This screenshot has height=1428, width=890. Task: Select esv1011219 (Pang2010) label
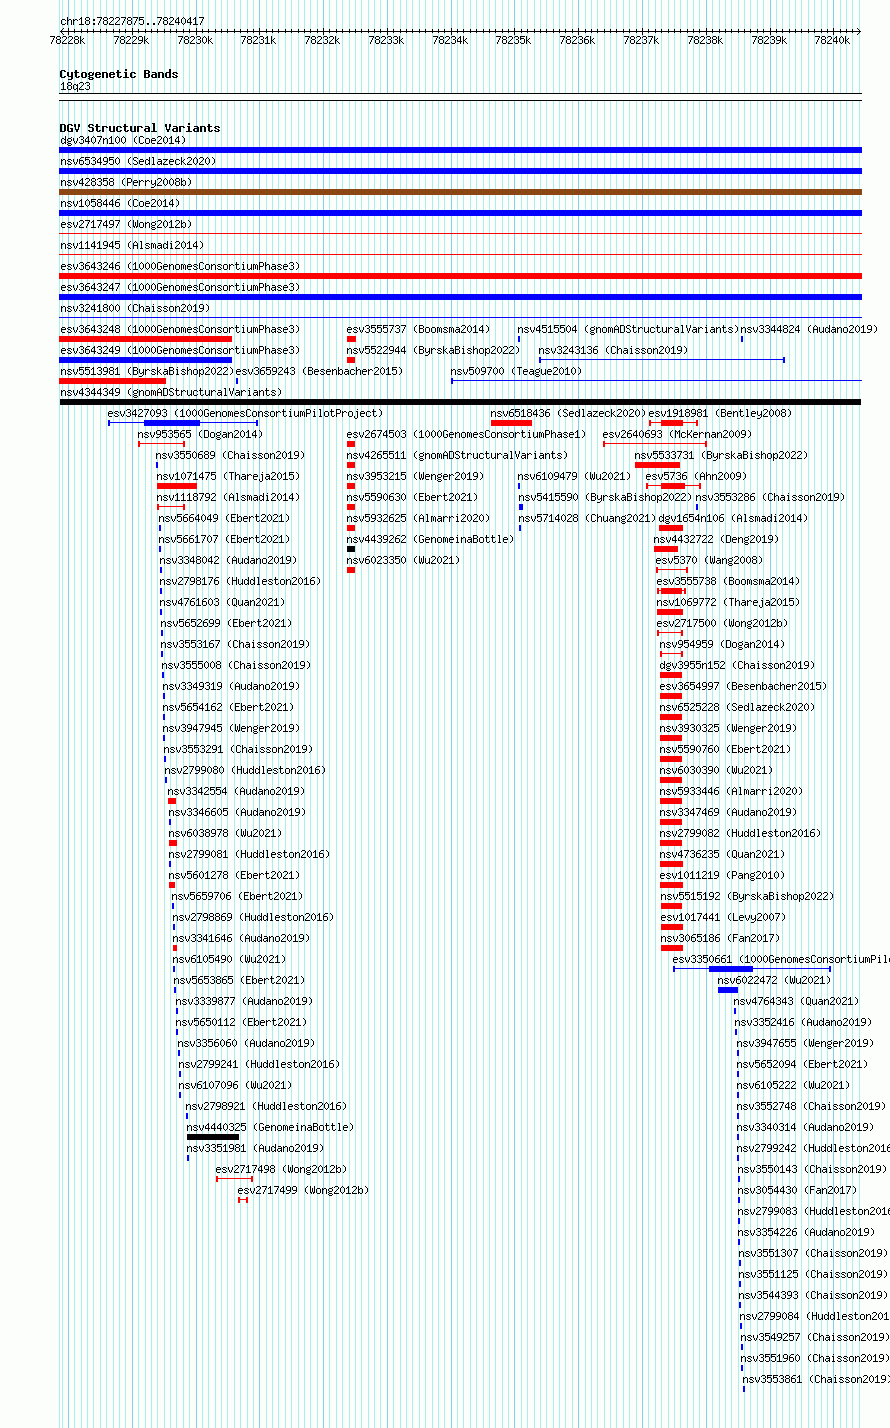coord(723,875)
